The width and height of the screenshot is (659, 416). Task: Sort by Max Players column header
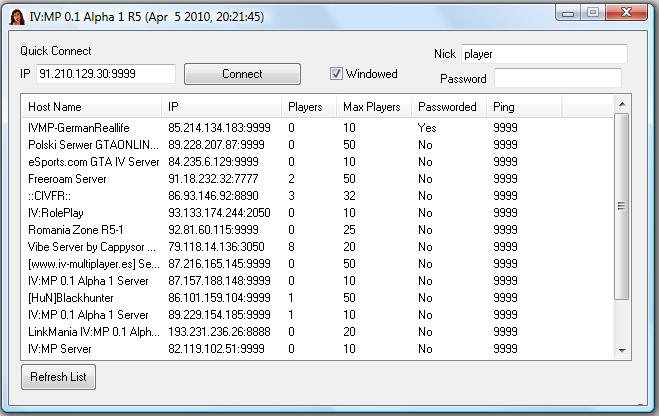pyautogui.click(x=374, y=107)
